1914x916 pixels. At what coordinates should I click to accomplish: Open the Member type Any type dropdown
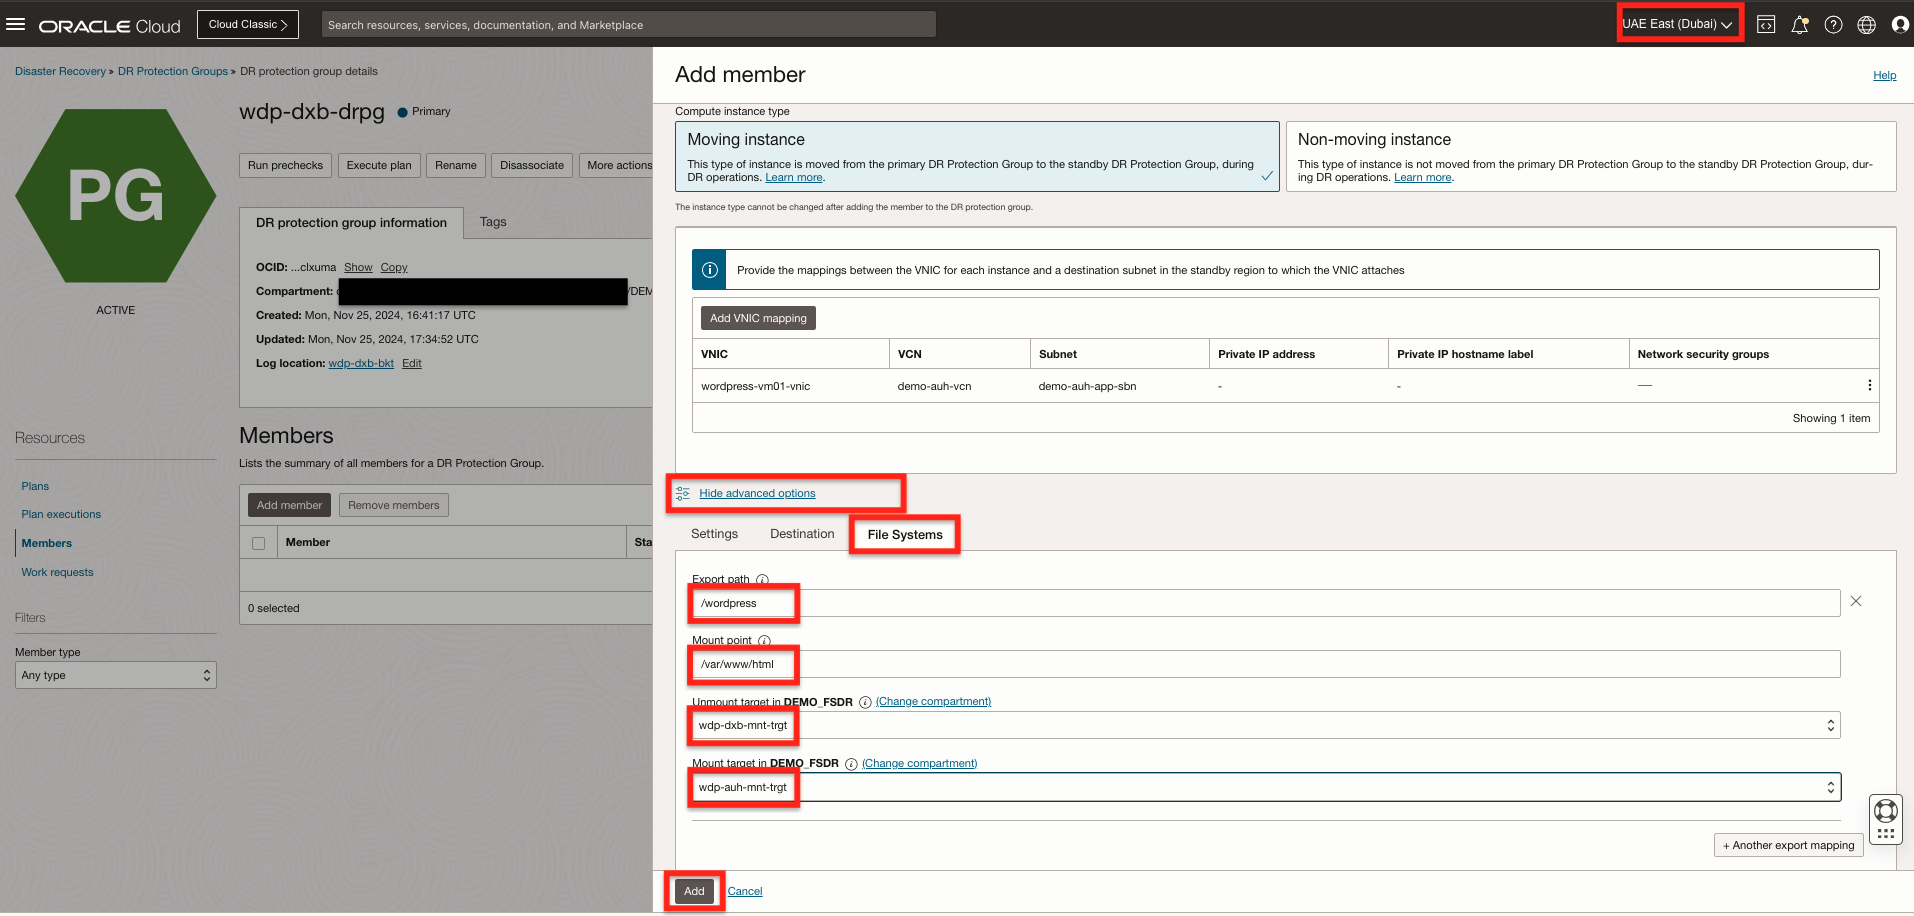pyautogui.click(x=116, y=675)
